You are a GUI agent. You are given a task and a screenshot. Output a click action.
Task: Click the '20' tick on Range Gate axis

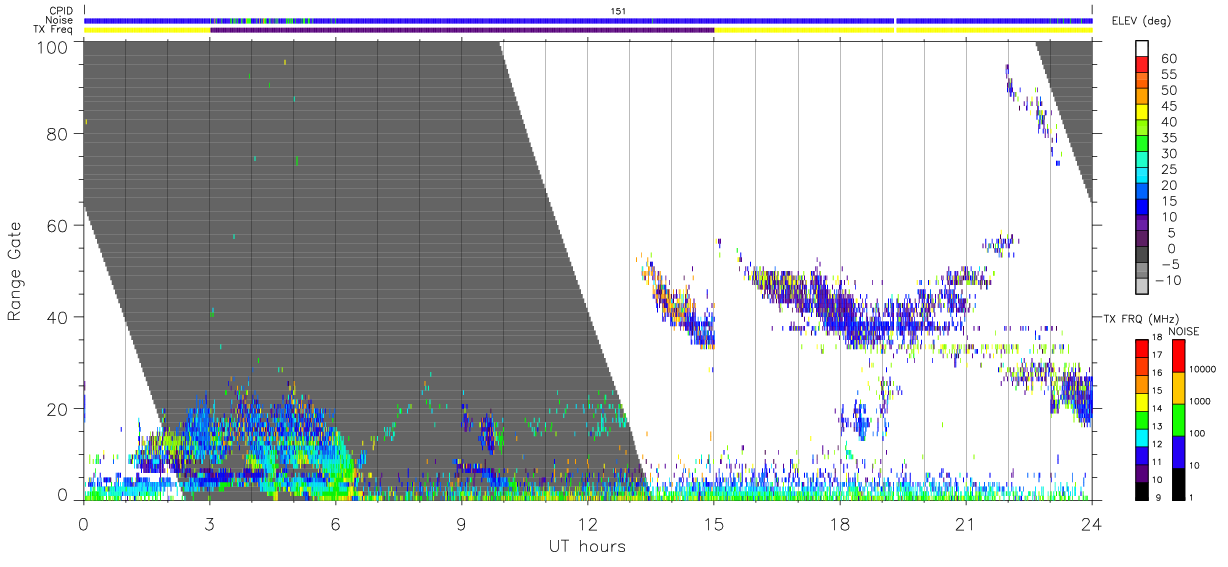[57, 408]
